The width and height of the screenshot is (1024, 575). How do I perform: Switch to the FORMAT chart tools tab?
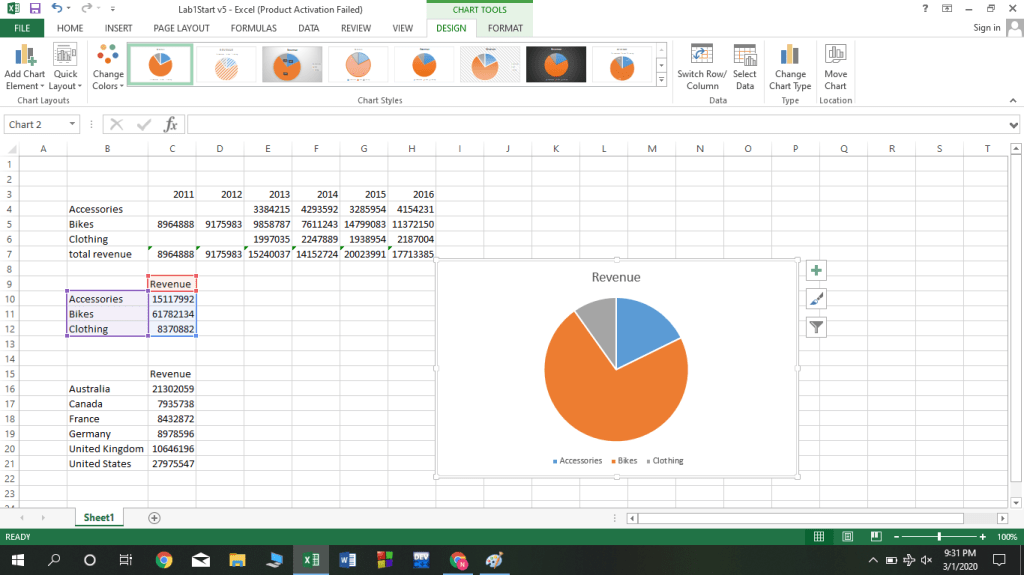tap(505, 28)
